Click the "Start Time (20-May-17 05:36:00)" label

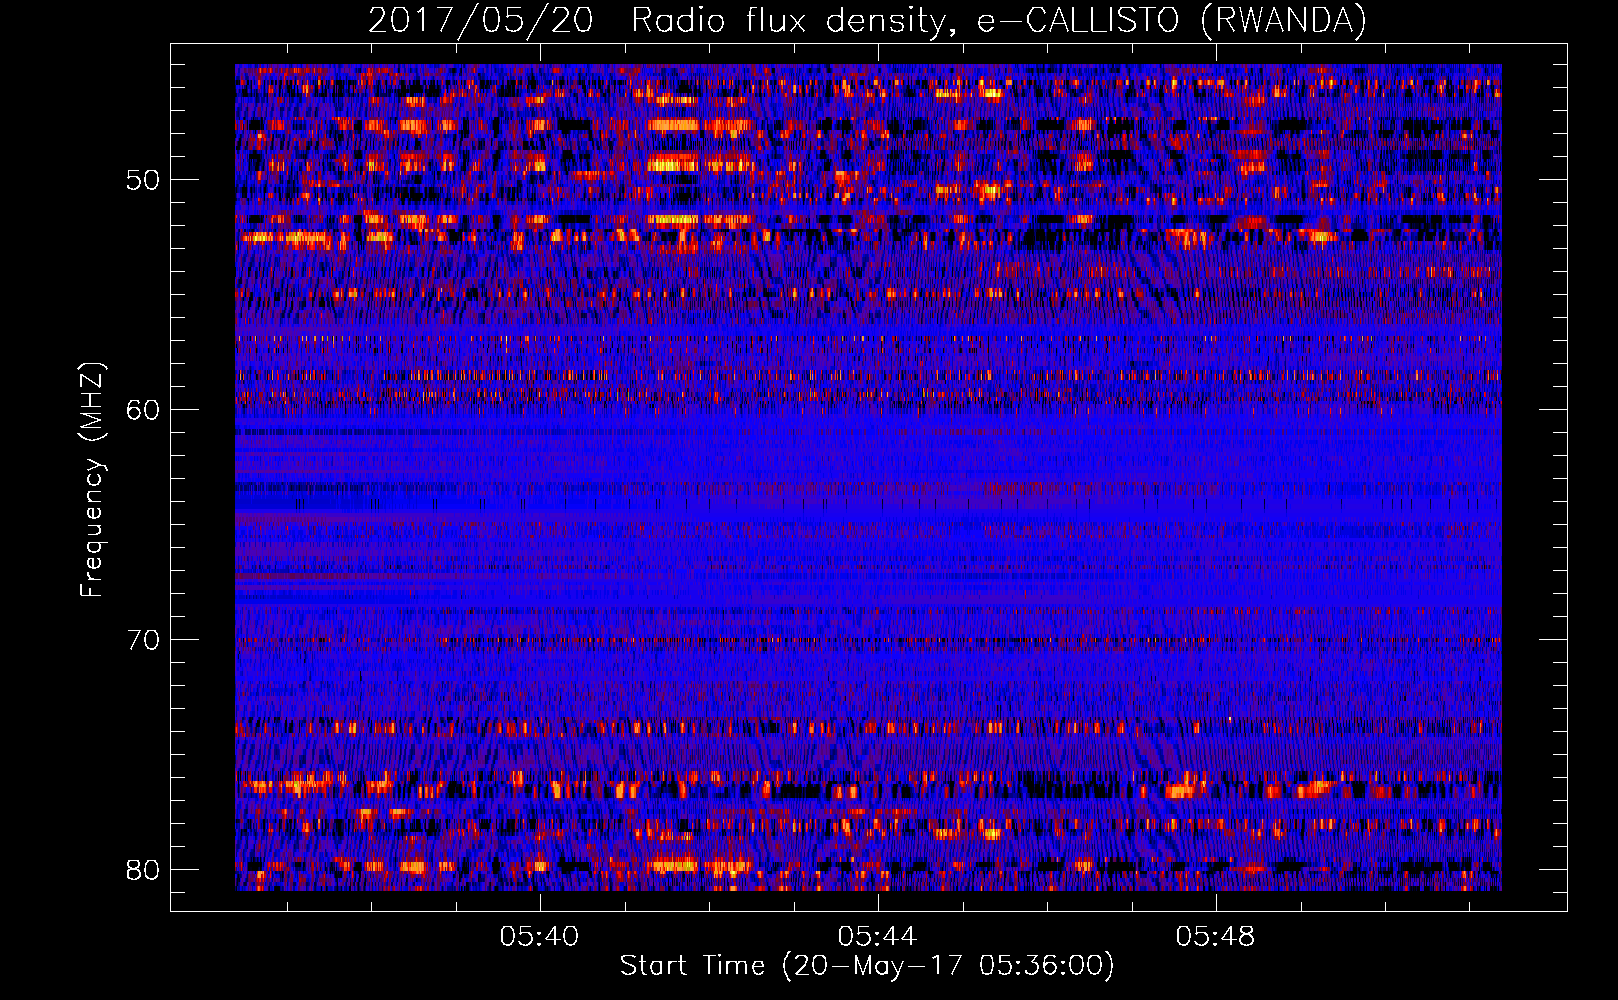tap(866, 966)
